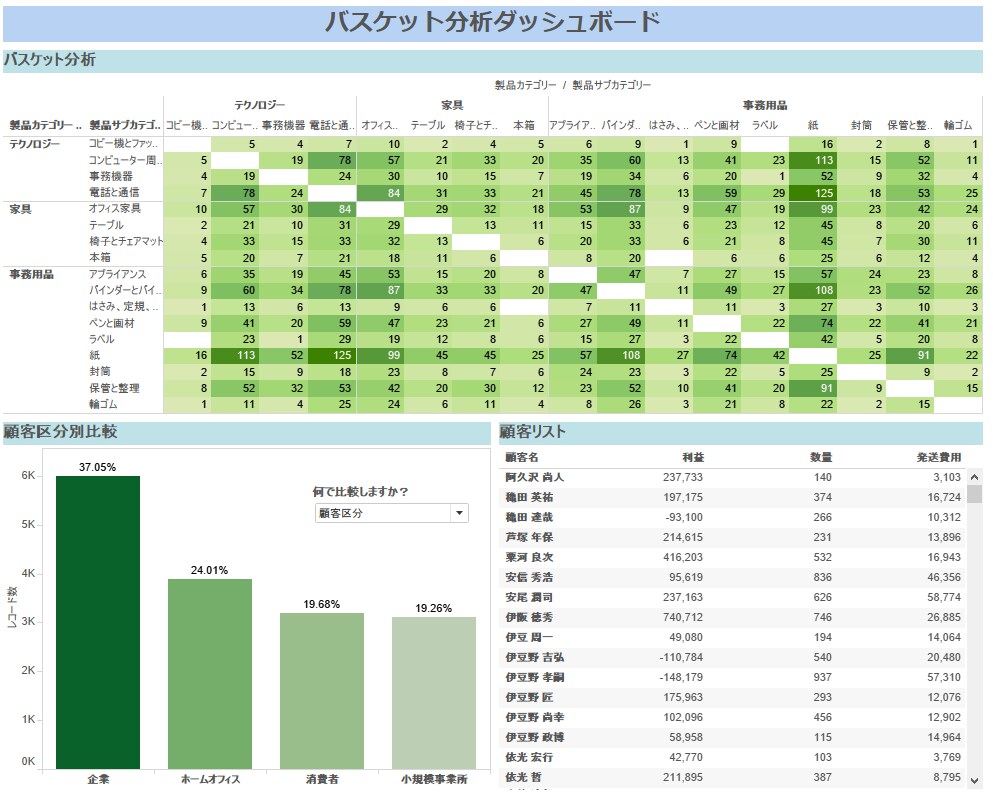Viewport: 993px width, 794px height.
Task: Sort by the 利益 column header
Action: tap(693, 457)
